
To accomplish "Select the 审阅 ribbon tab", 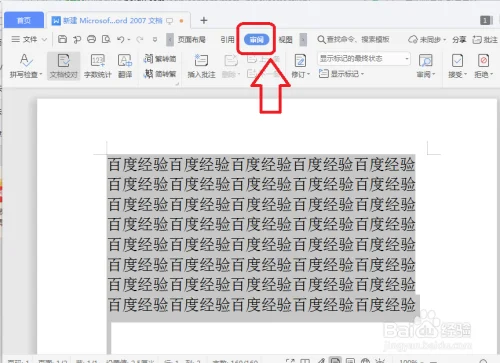I will coord(256,40).
